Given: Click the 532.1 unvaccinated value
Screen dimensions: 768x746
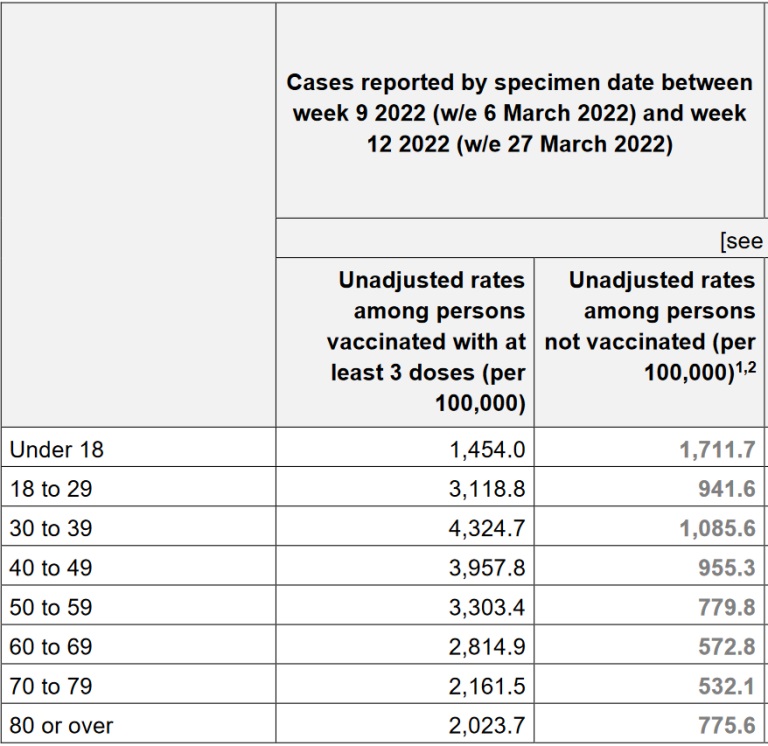Looking at the screenshot, I should 727,686.
